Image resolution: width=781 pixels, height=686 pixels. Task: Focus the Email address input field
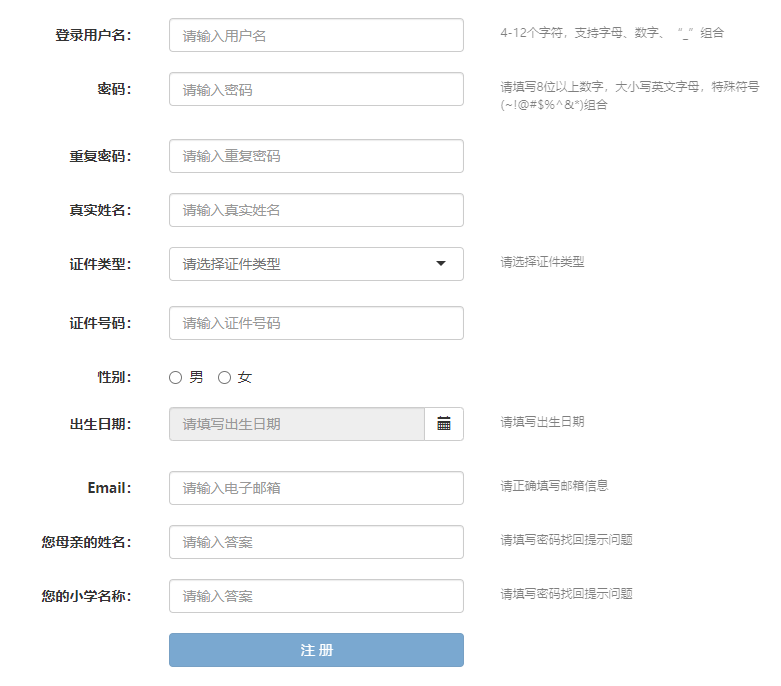316,488
